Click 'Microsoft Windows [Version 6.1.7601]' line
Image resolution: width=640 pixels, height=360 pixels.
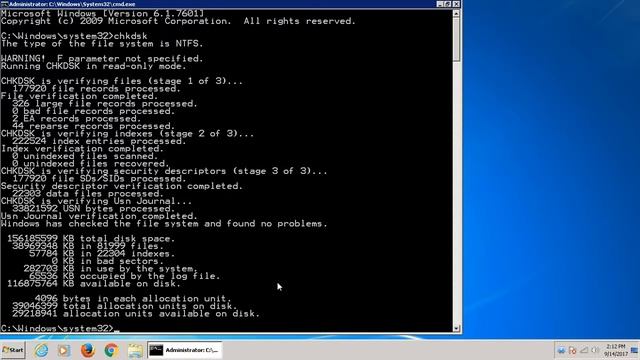[102, 13]
